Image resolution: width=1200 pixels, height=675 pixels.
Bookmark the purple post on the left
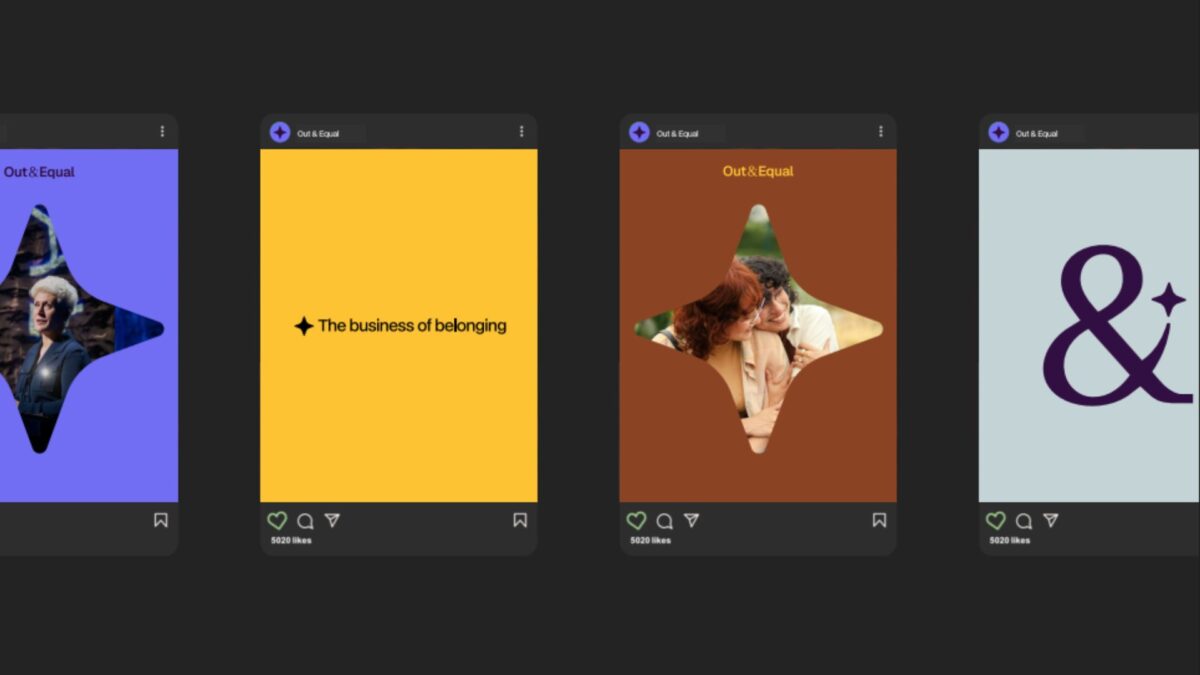(x=161, y=520)
